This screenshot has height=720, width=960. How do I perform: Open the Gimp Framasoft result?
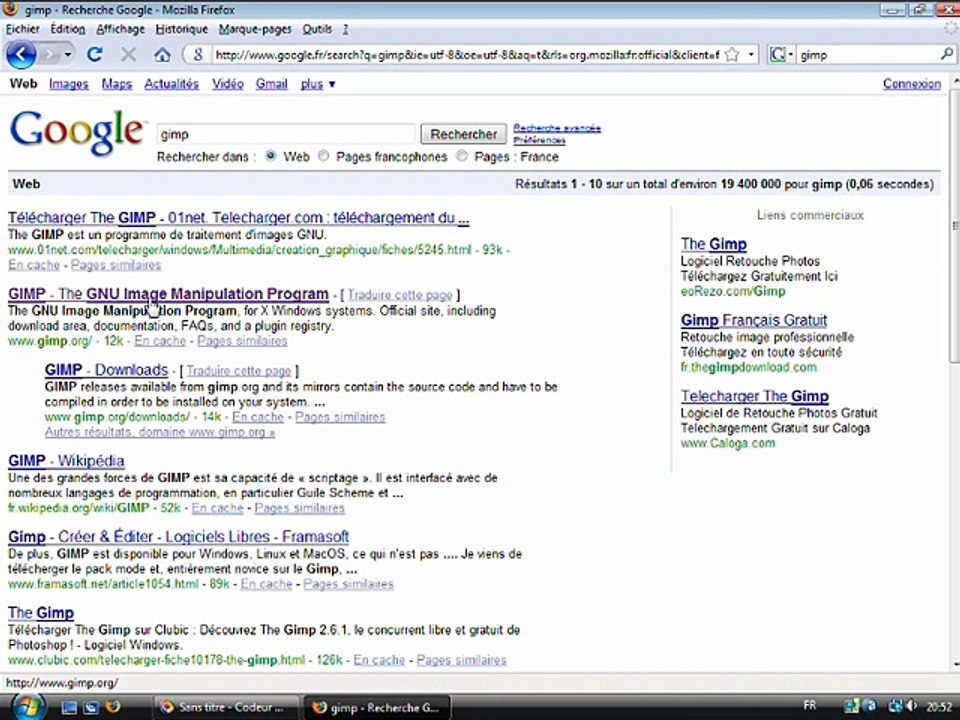pos(179,536)
